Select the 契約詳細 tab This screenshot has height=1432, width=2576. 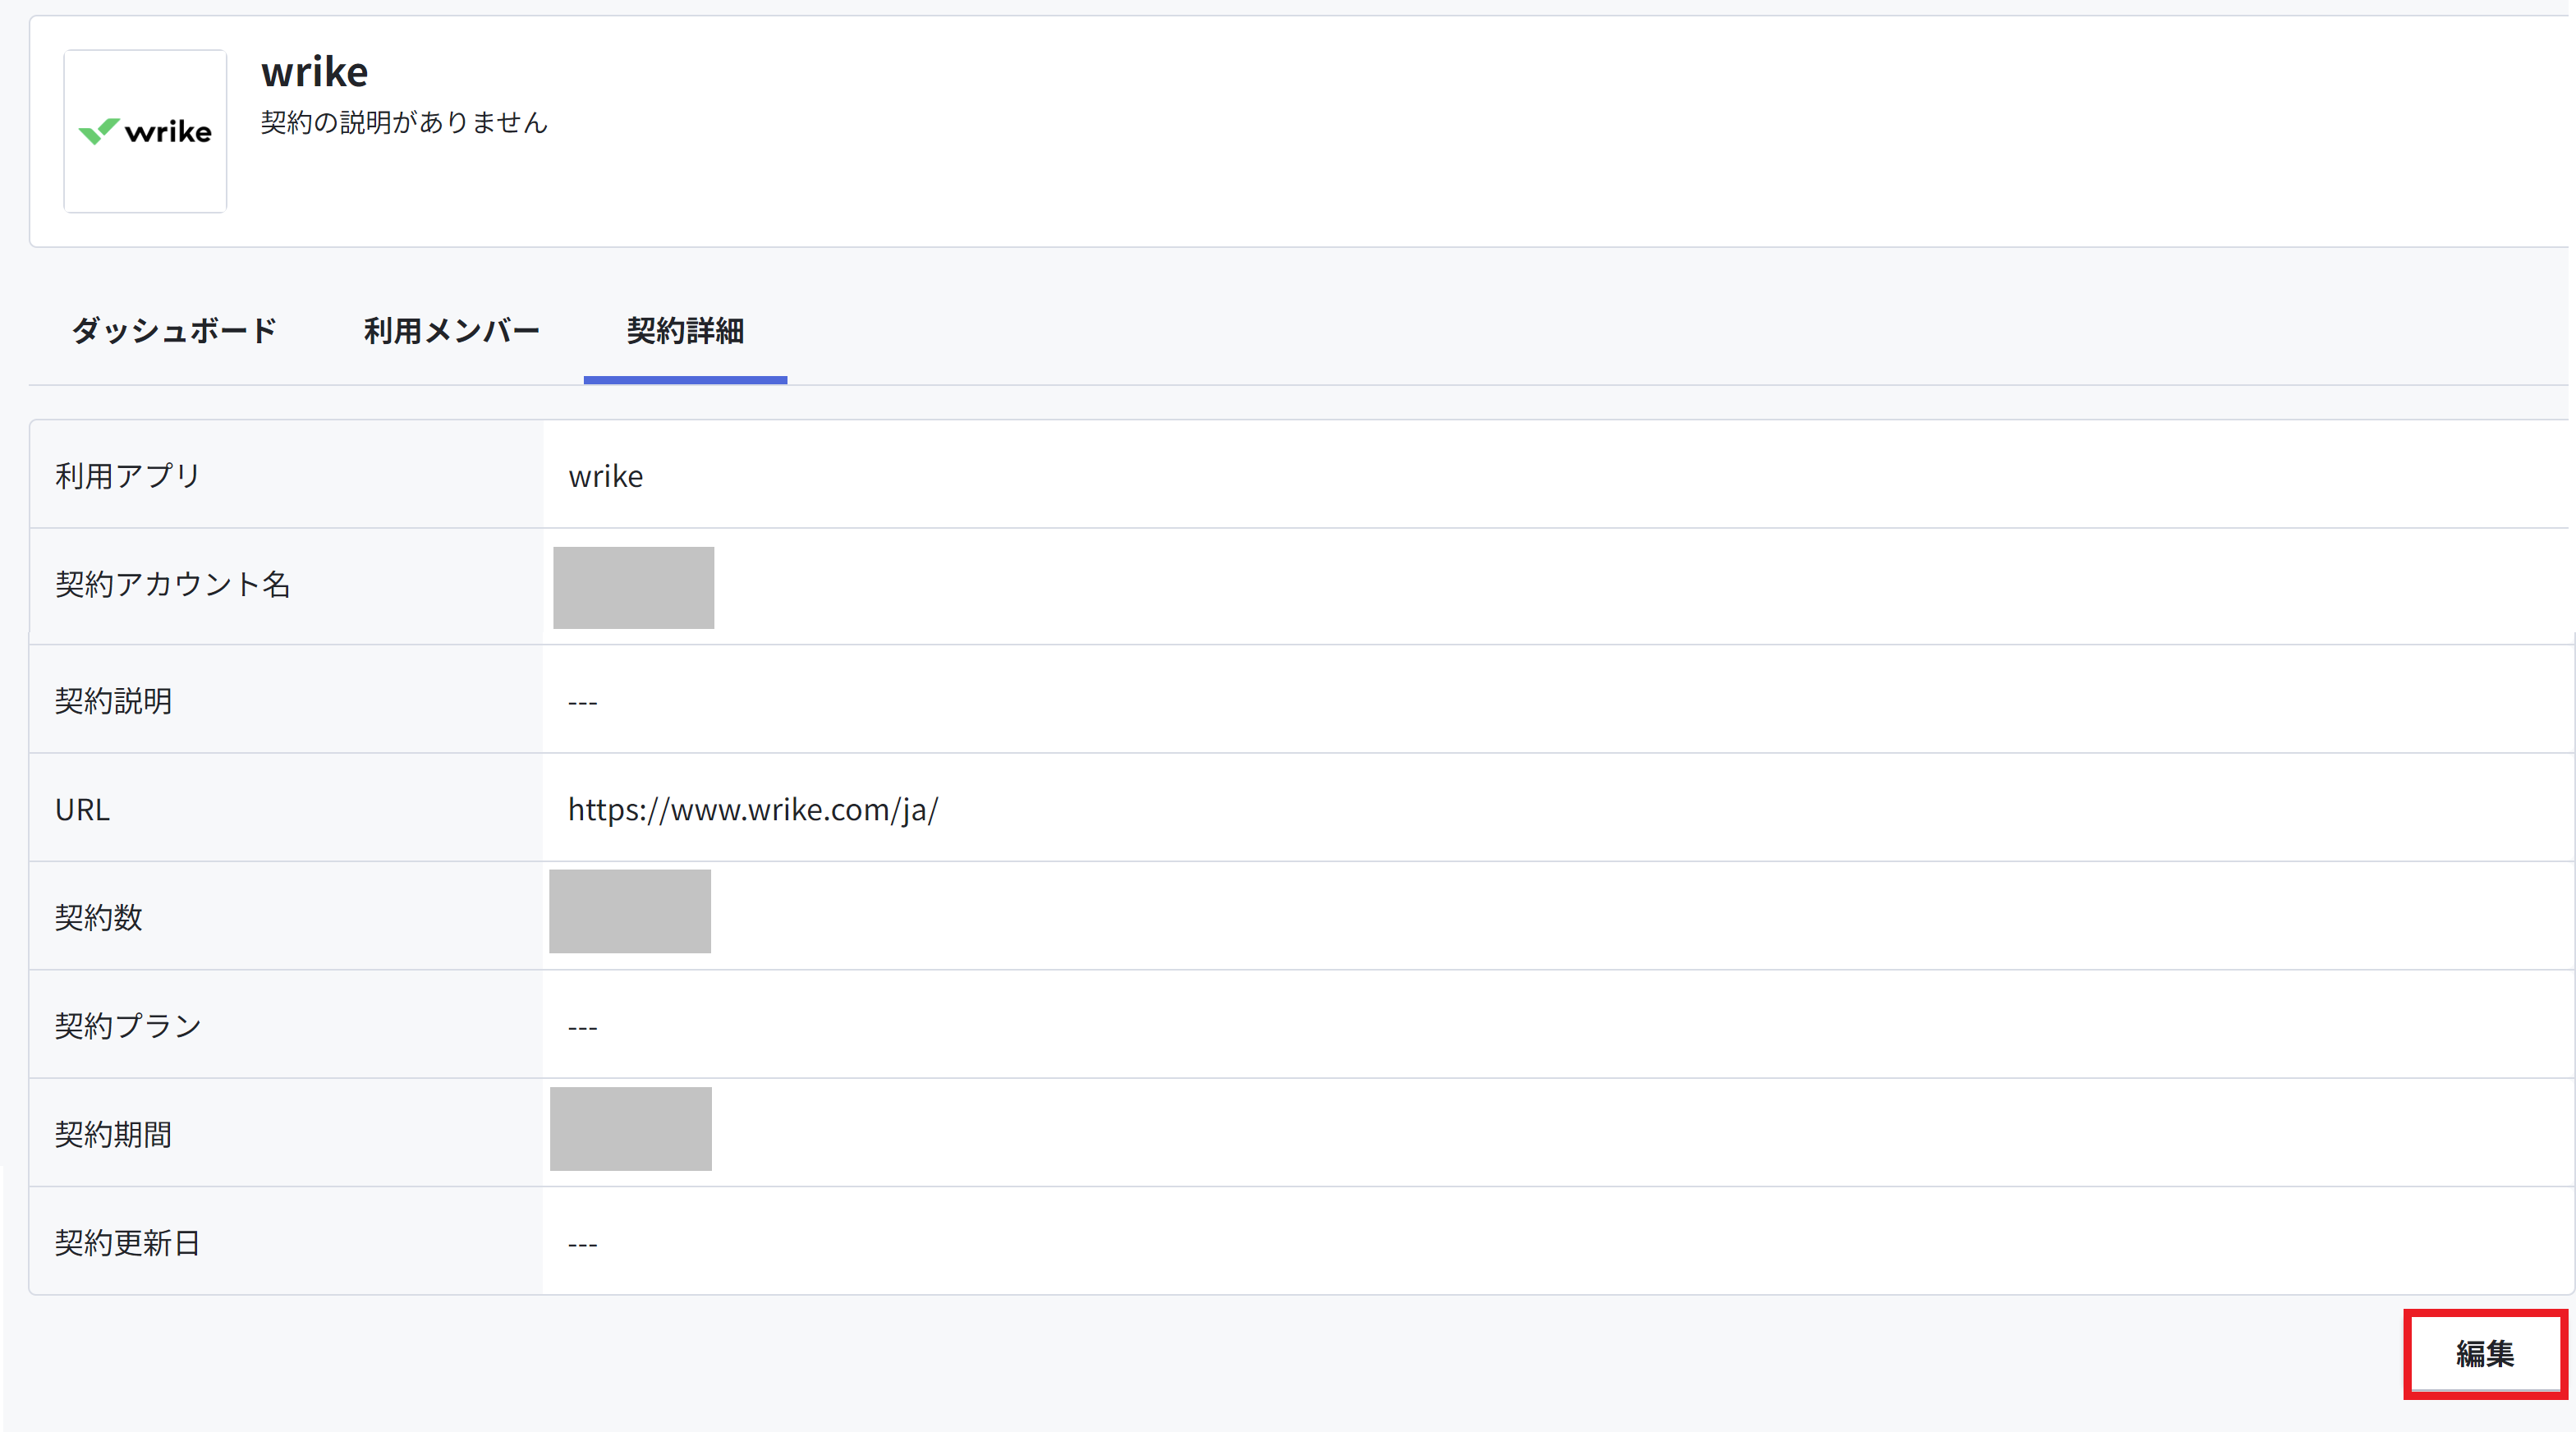pos(685,331)
